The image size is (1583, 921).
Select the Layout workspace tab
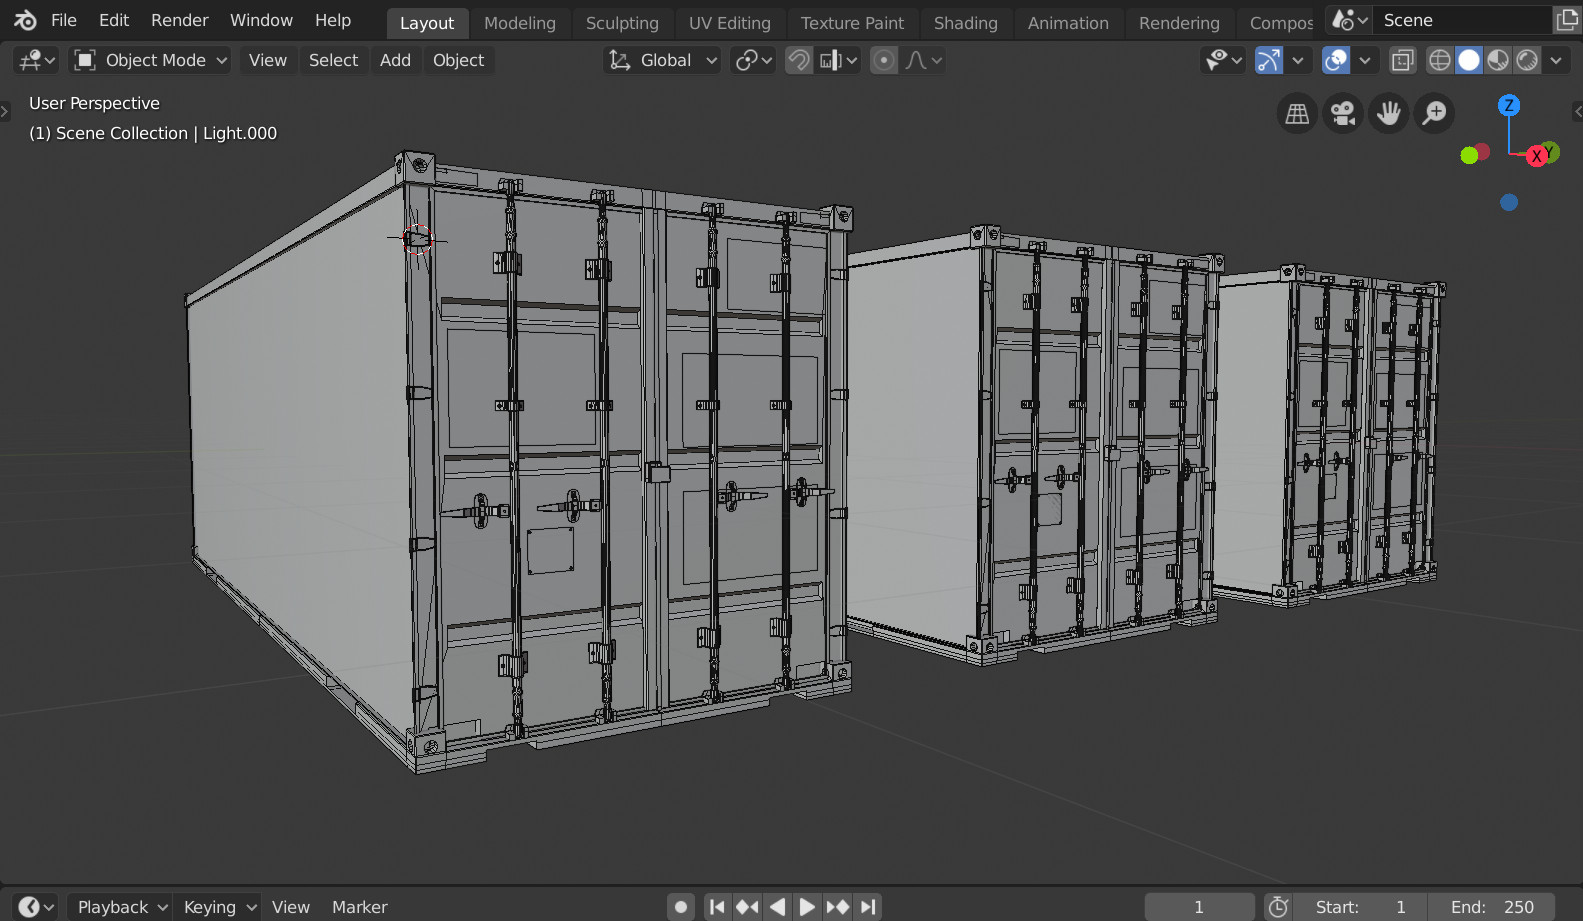click(x=427, y=23)
